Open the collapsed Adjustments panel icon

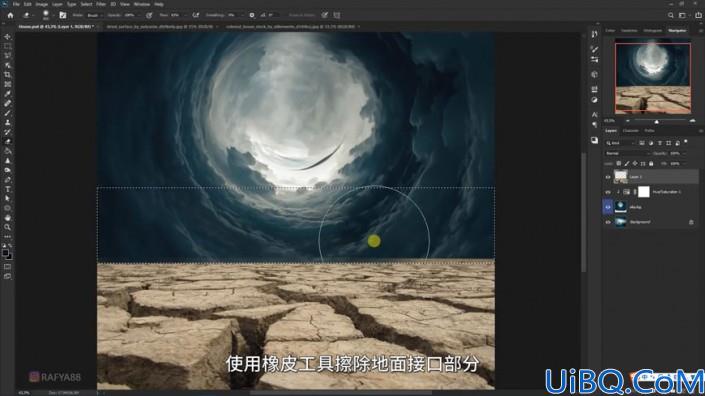594,100
